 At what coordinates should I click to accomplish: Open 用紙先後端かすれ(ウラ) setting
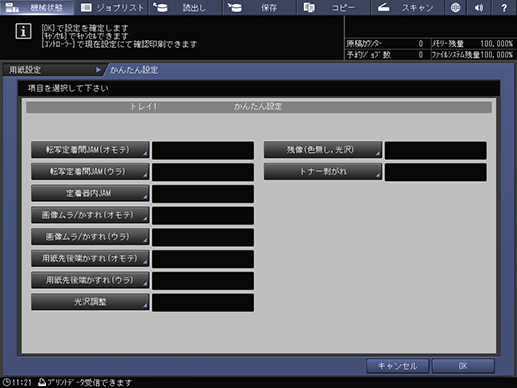click(x=90, y=280)
